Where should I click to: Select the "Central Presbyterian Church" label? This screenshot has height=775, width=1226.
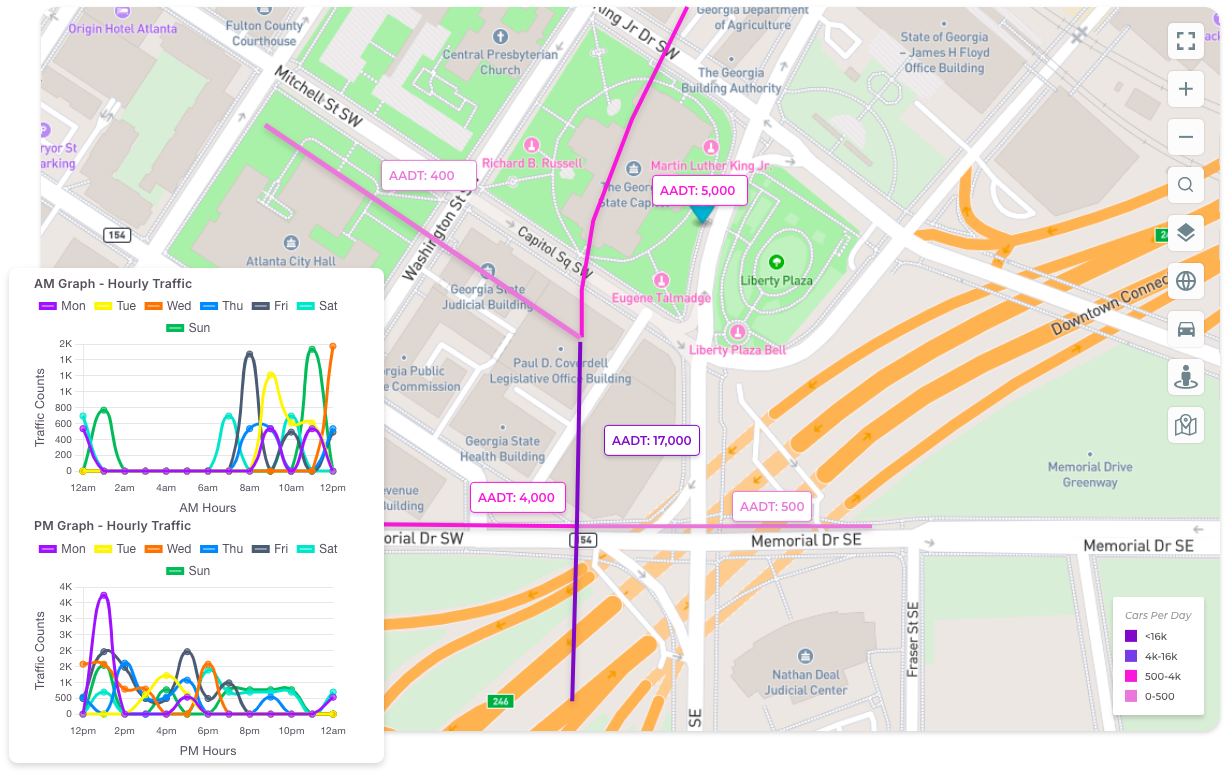pyautogui.click(x=500, y=63)
